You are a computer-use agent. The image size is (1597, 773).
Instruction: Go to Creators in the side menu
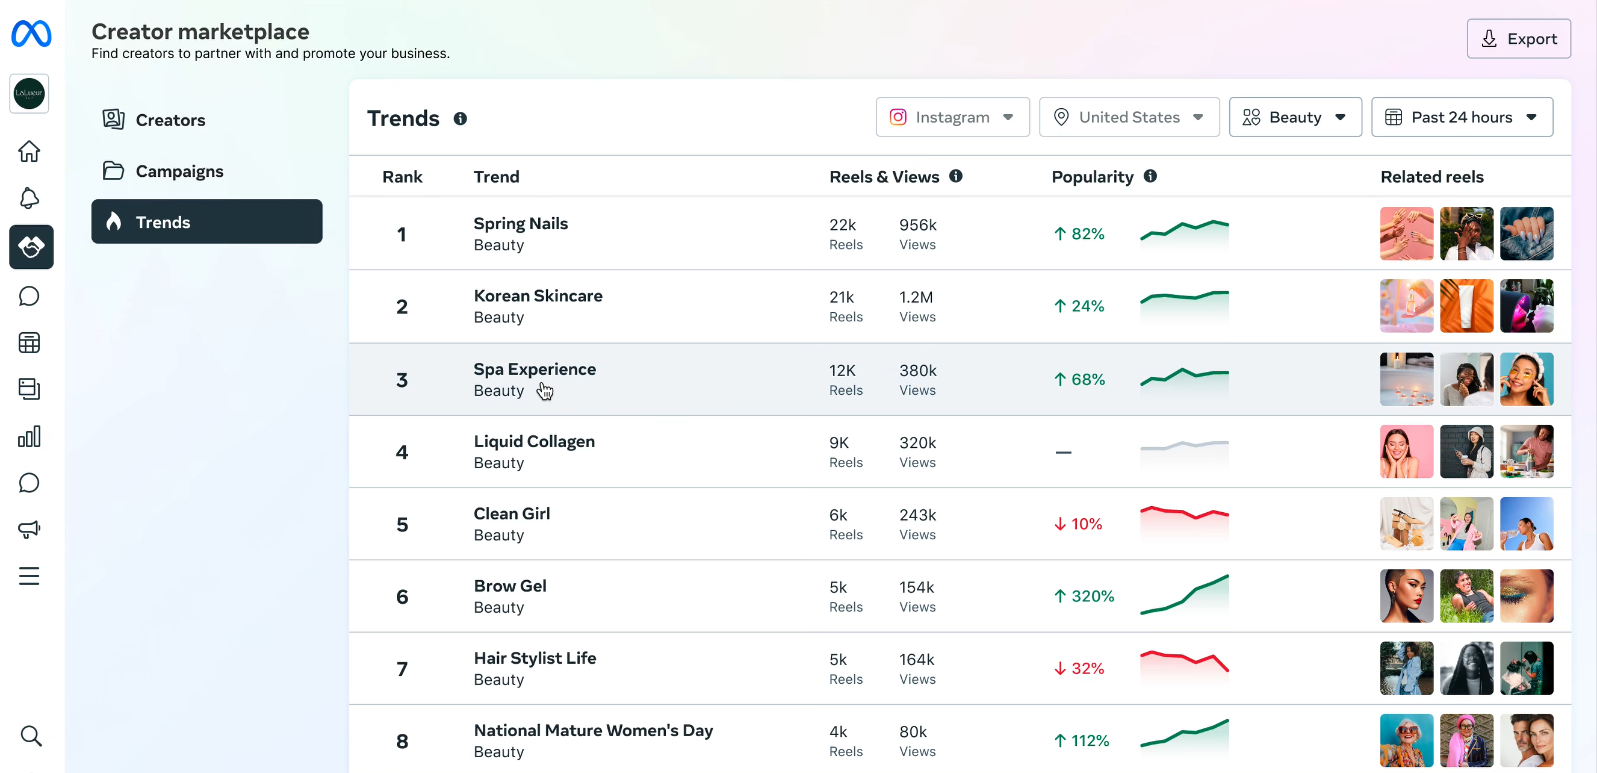[x=170, y=120]
